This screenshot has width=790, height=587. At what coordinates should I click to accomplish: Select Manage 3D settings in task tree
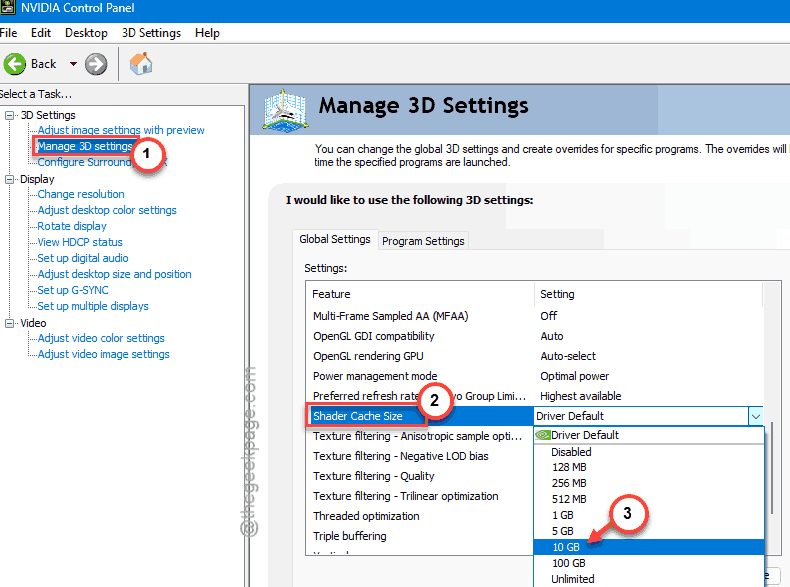pyautogui.click(x=85, y=146)
